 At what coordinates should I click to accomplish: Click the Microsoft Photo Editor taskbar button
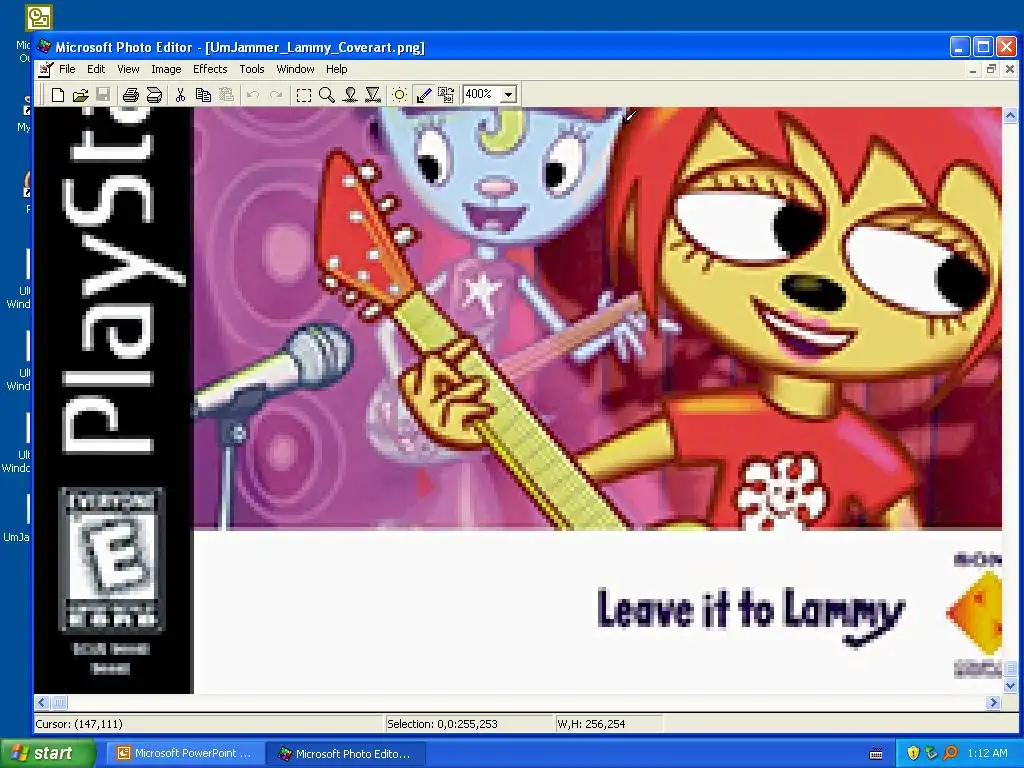point(346,753)
